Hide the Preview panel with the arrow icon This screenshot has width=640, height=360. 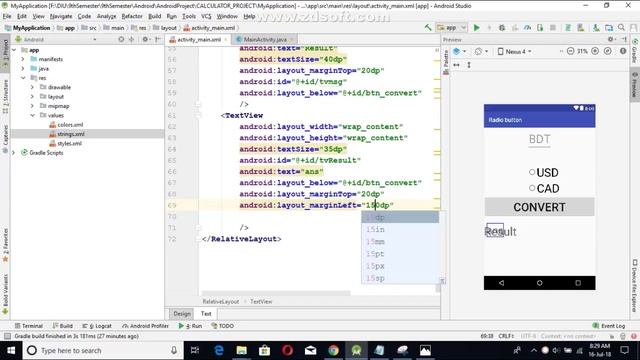pyautogui.click(x=624, y=39)
